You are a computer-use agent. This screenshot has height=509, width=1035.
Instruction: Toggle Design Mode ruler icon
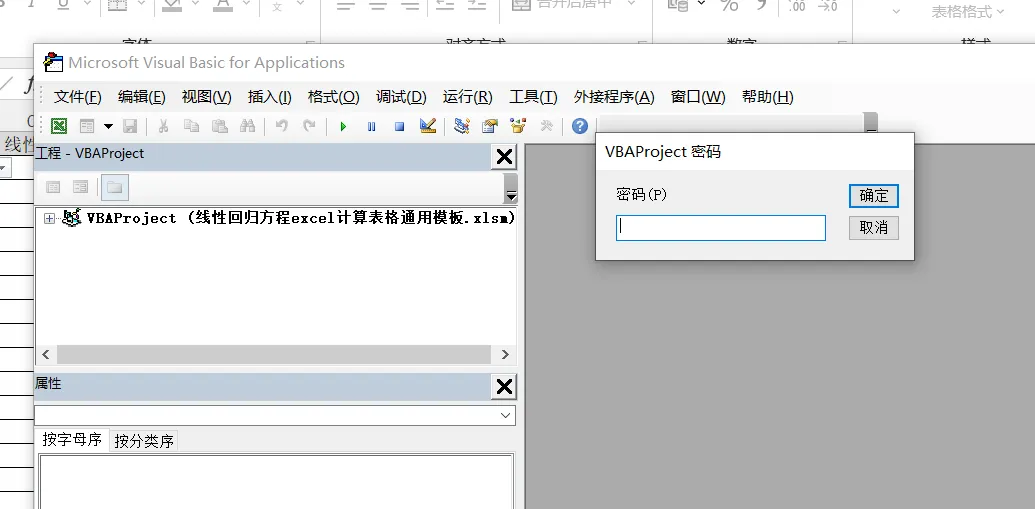pos(428,125)
